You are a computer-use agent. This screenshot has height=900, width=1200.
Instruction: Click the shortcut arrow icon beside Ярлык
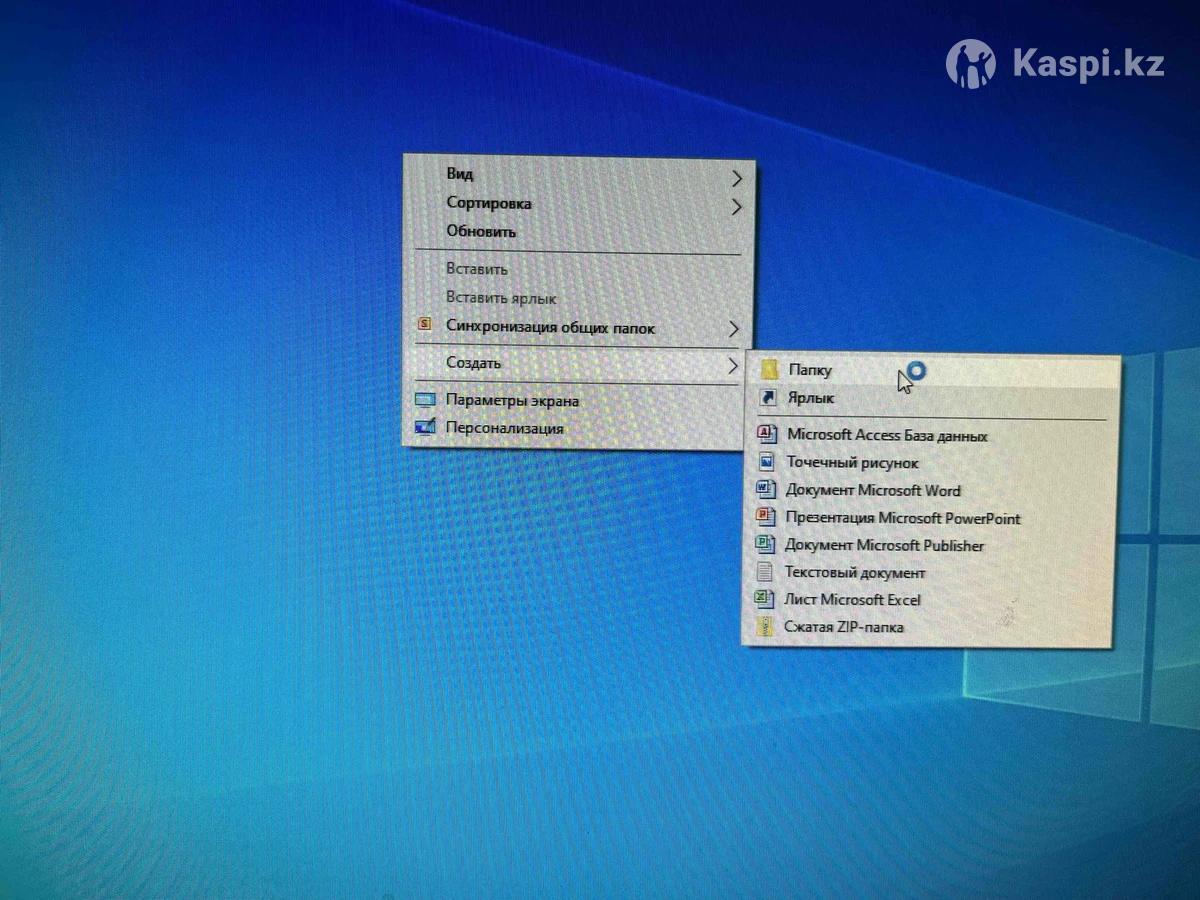[x=768, y=398]
